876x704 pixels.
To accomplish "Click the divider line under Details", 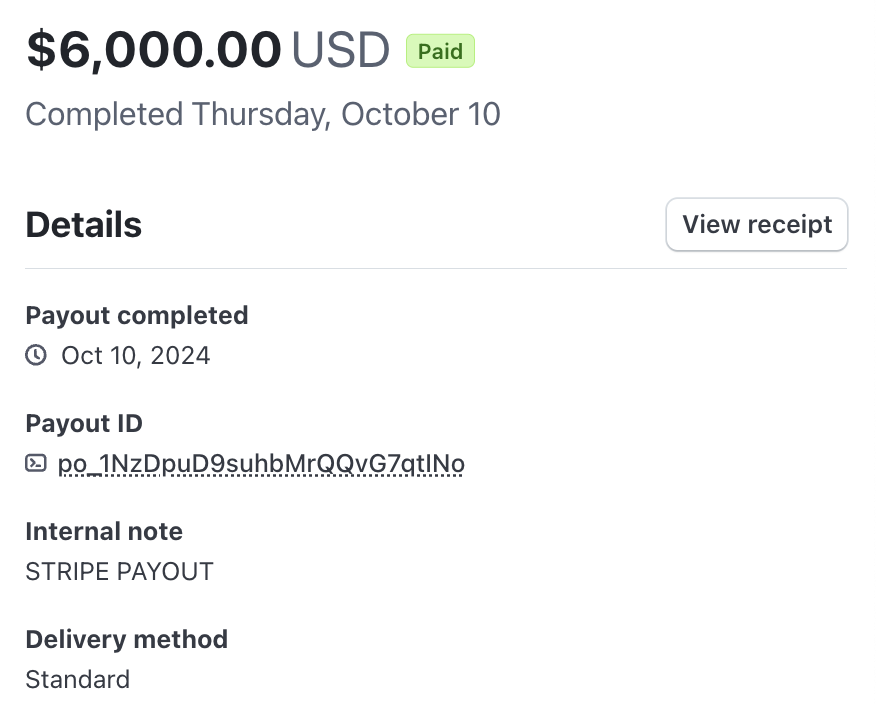I will click(436, 268).
